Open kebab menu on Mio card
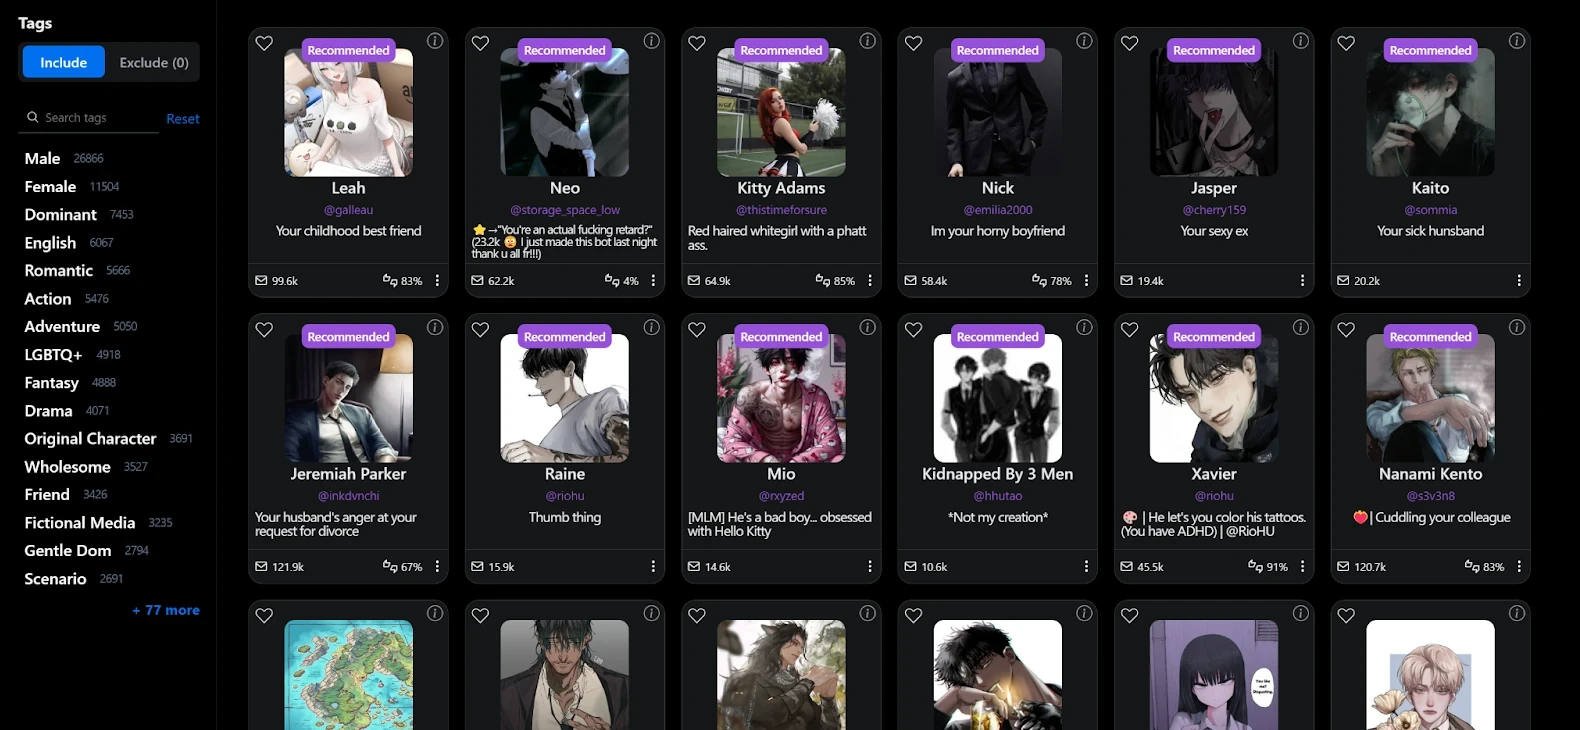Screen dimensions: 1580x730 pos(870,567)
